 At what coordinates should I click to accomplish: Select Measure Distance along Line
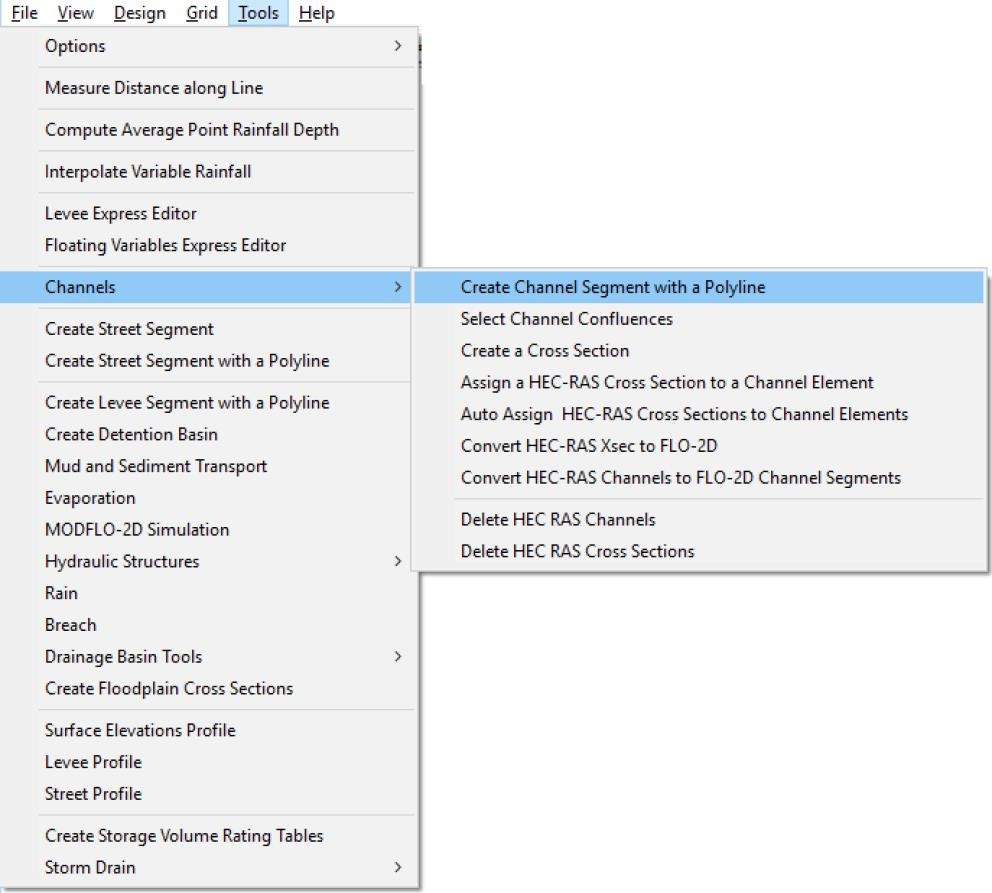point(153,88)
